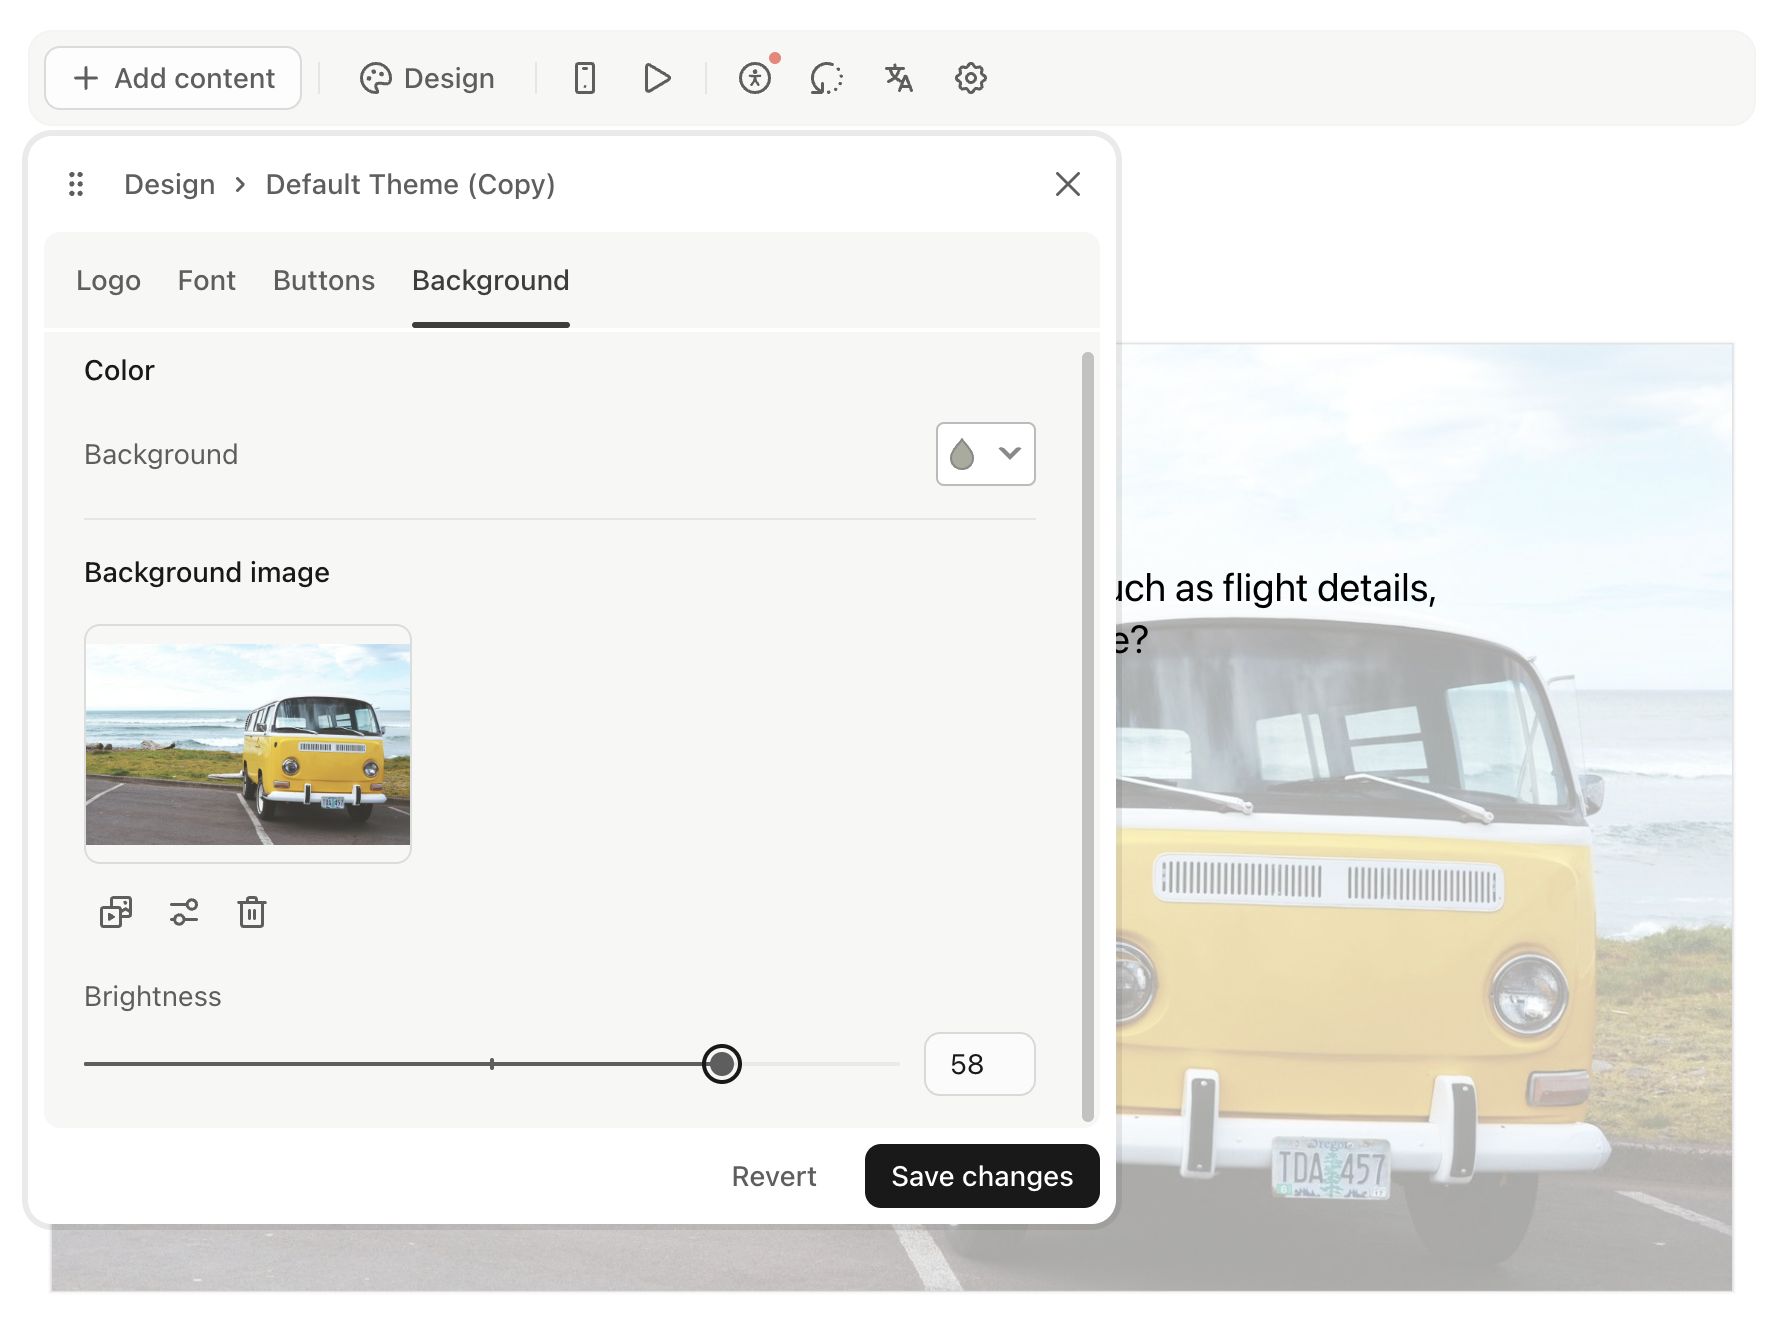Image resolution: width=1780 pixels, height=1344 pixels.
Task: Replace the background media image
Action: coord(115,912)
